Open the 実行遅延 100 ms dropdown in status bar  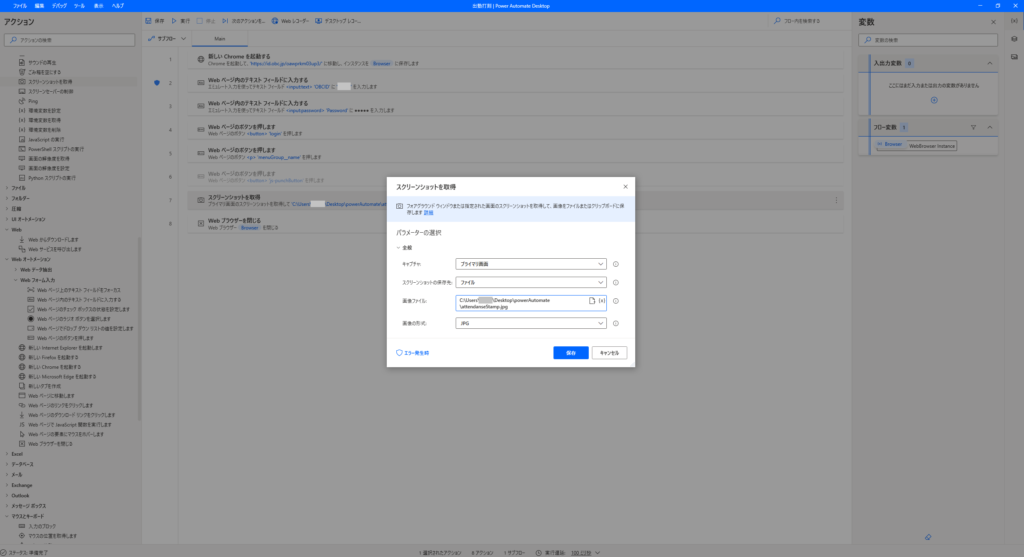[586, 552]
